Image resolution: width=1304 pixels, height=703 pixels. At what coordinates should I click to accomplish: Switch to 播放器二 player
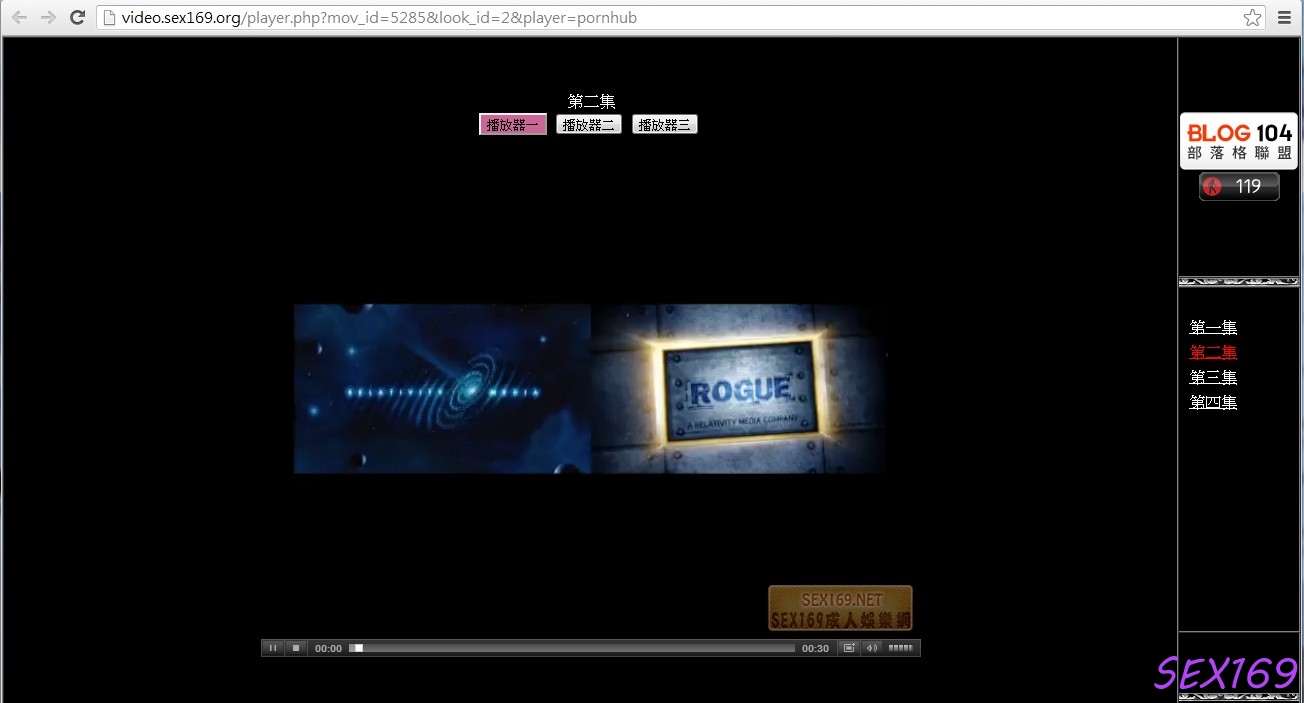589,125
